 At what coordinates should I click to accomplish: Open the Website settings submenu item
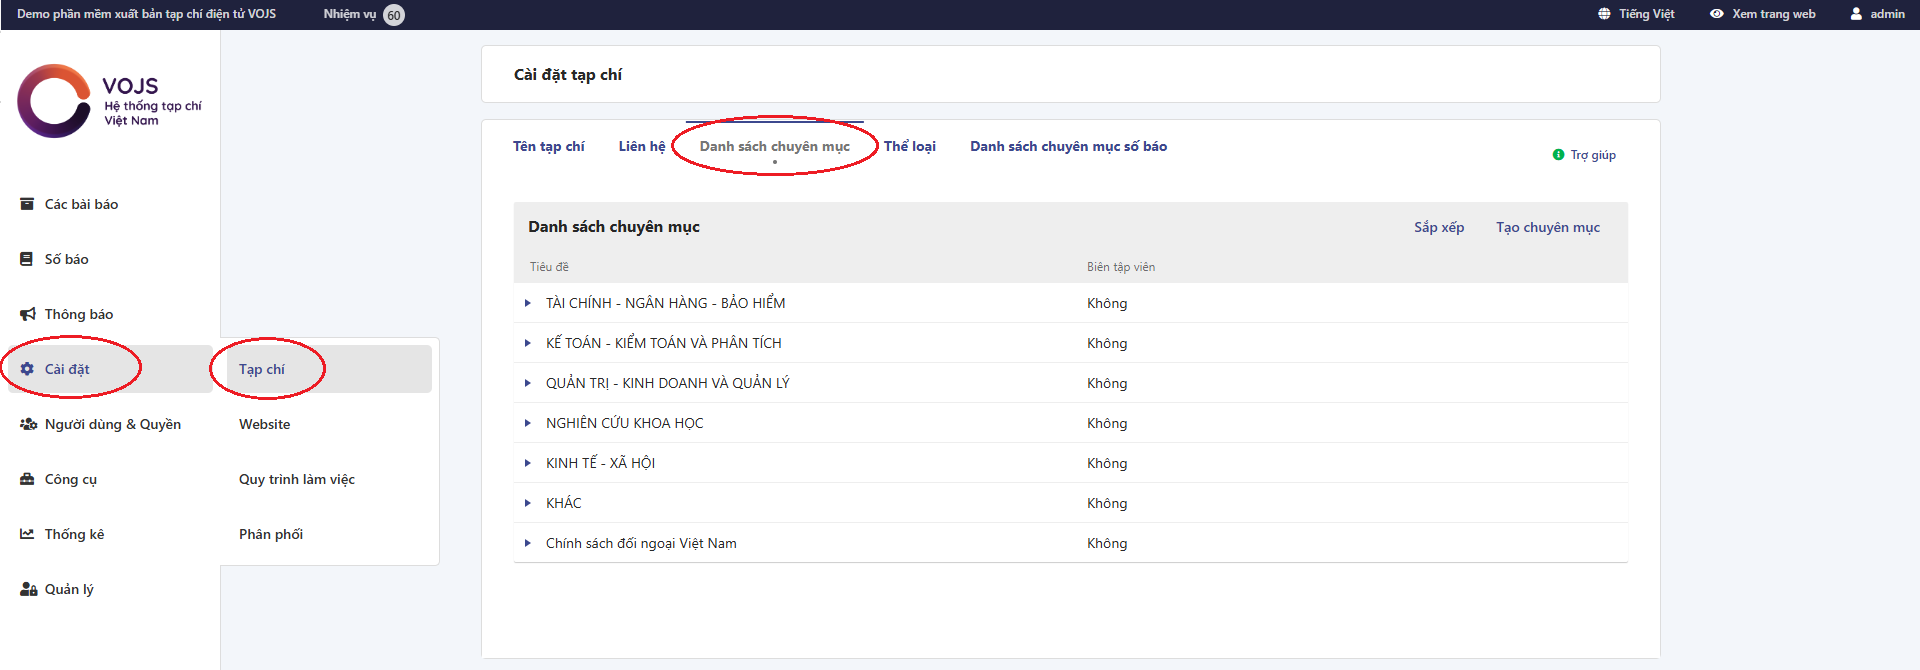(264, 424)
